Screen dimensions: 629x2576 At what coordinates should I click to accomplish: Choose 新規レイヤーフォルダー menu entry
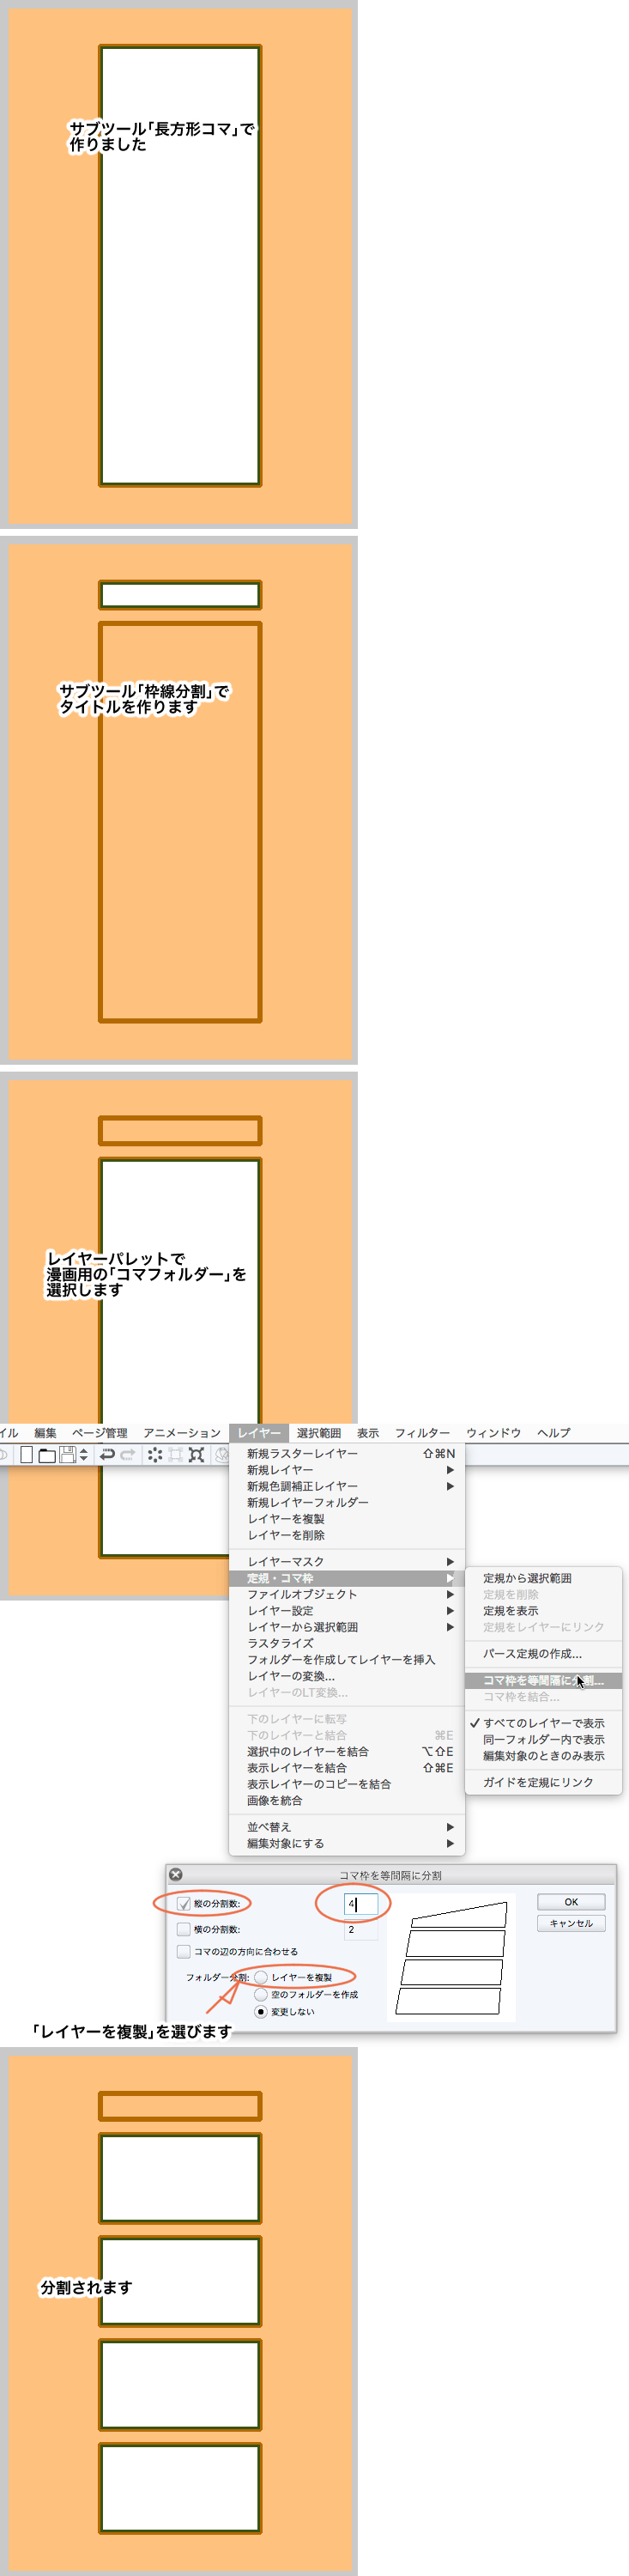click(x=347, y=1502)
